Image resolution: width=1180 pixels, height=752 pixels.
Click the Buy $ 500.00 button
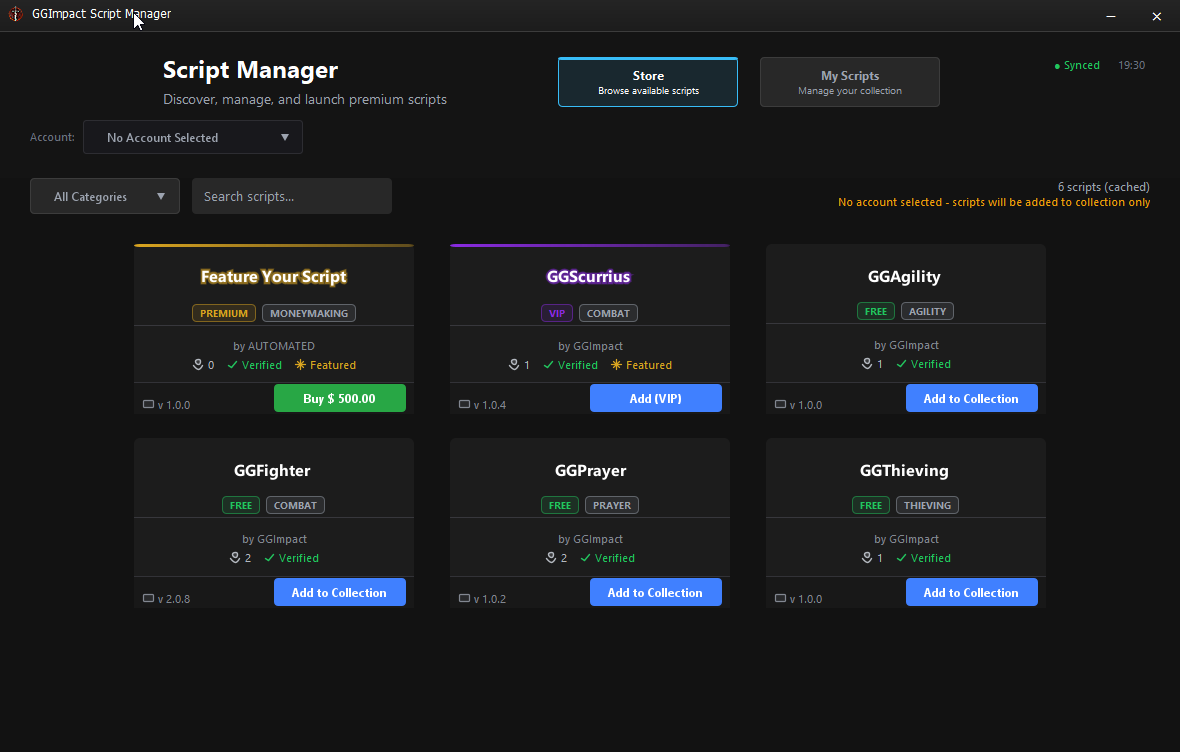pyautogui.click(x=339, y=398)
